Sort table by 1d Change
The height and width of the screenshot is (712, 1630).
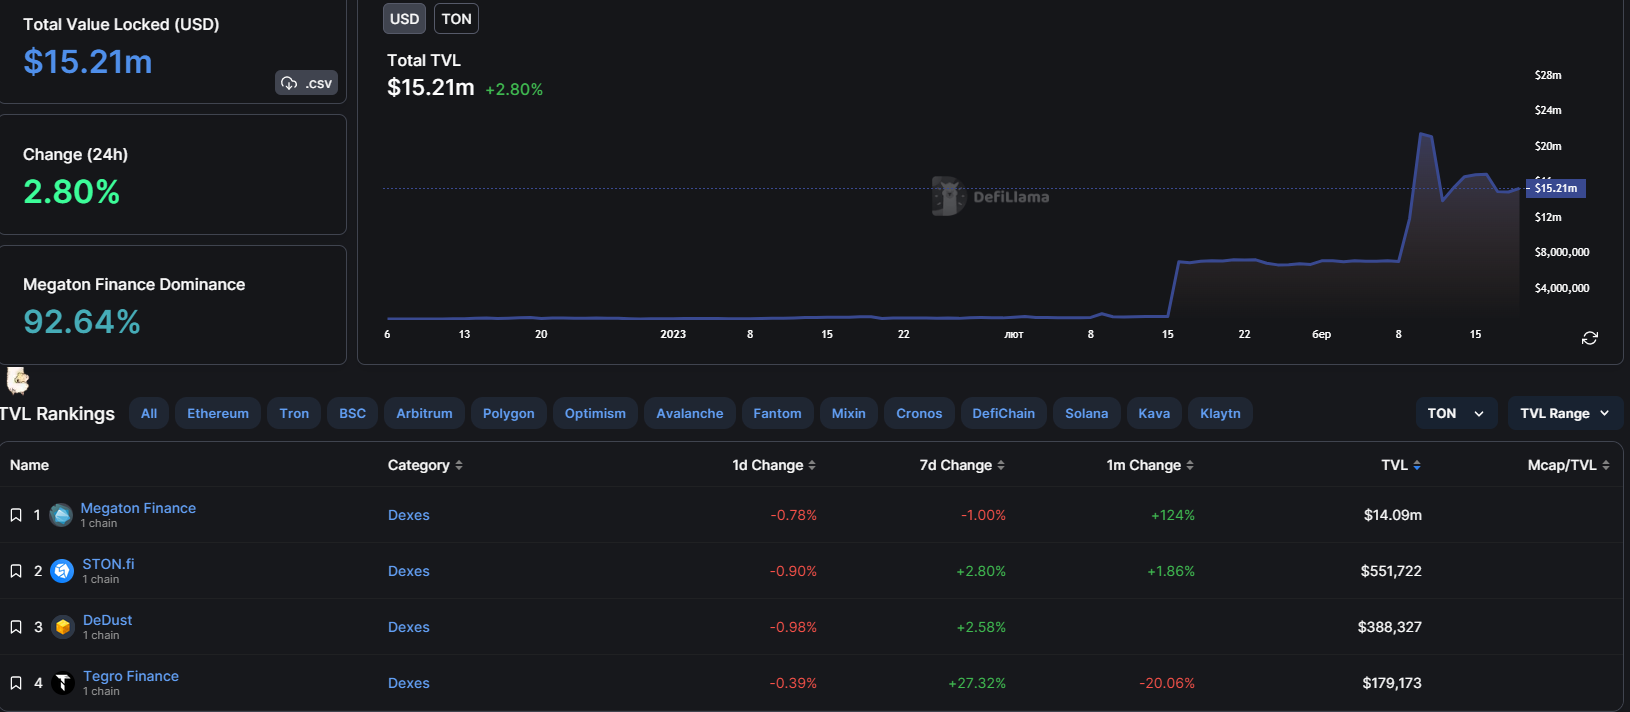[x=774, y=465]
